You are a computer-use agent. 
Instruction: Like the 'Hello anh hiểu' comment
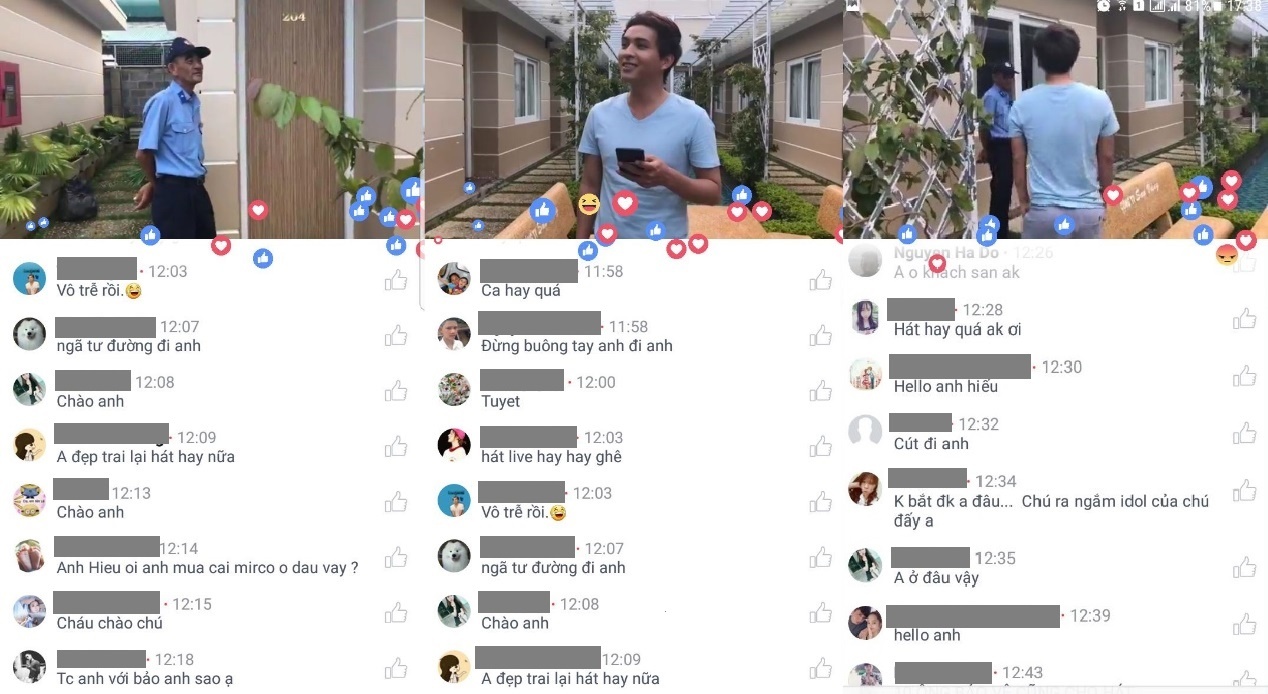[1245, 376]
